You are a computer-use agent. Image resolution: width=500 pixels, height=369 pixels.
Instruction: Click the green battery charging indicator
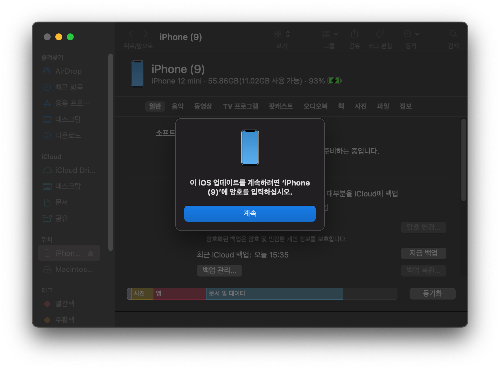point(335,81)
